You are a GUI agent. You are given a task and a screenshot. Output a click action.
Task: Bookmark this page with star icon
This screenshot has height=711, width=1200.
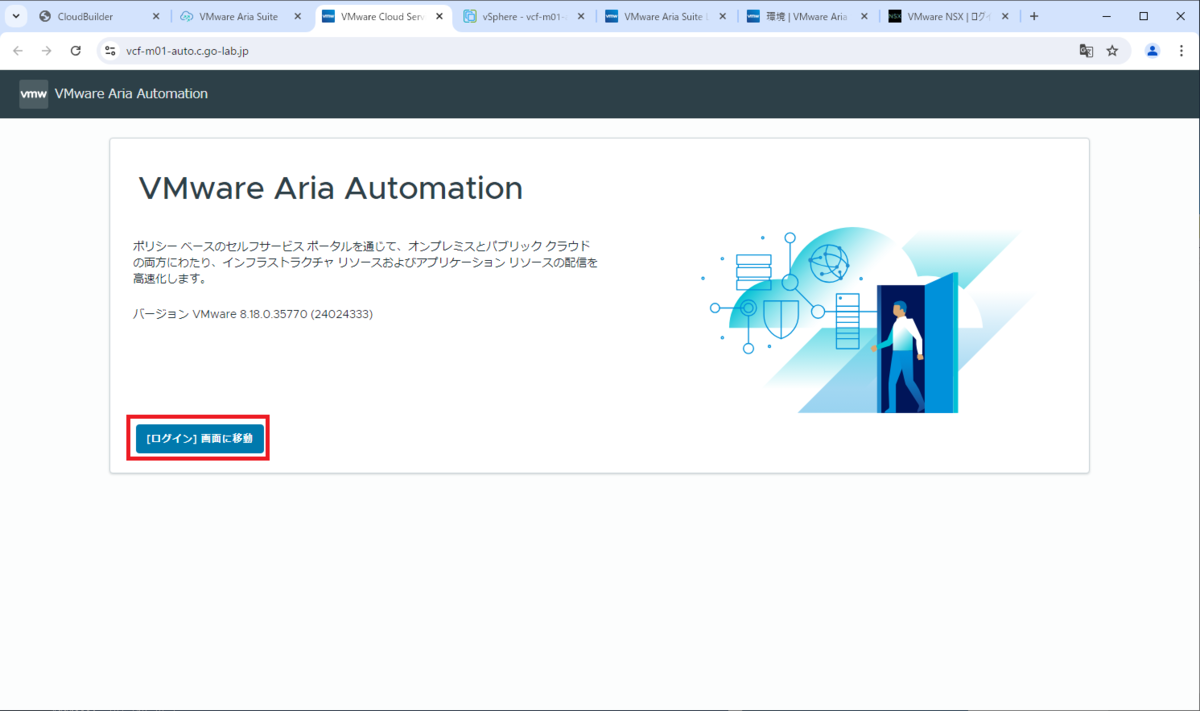pyautogui.click(x=1112, y=51)
